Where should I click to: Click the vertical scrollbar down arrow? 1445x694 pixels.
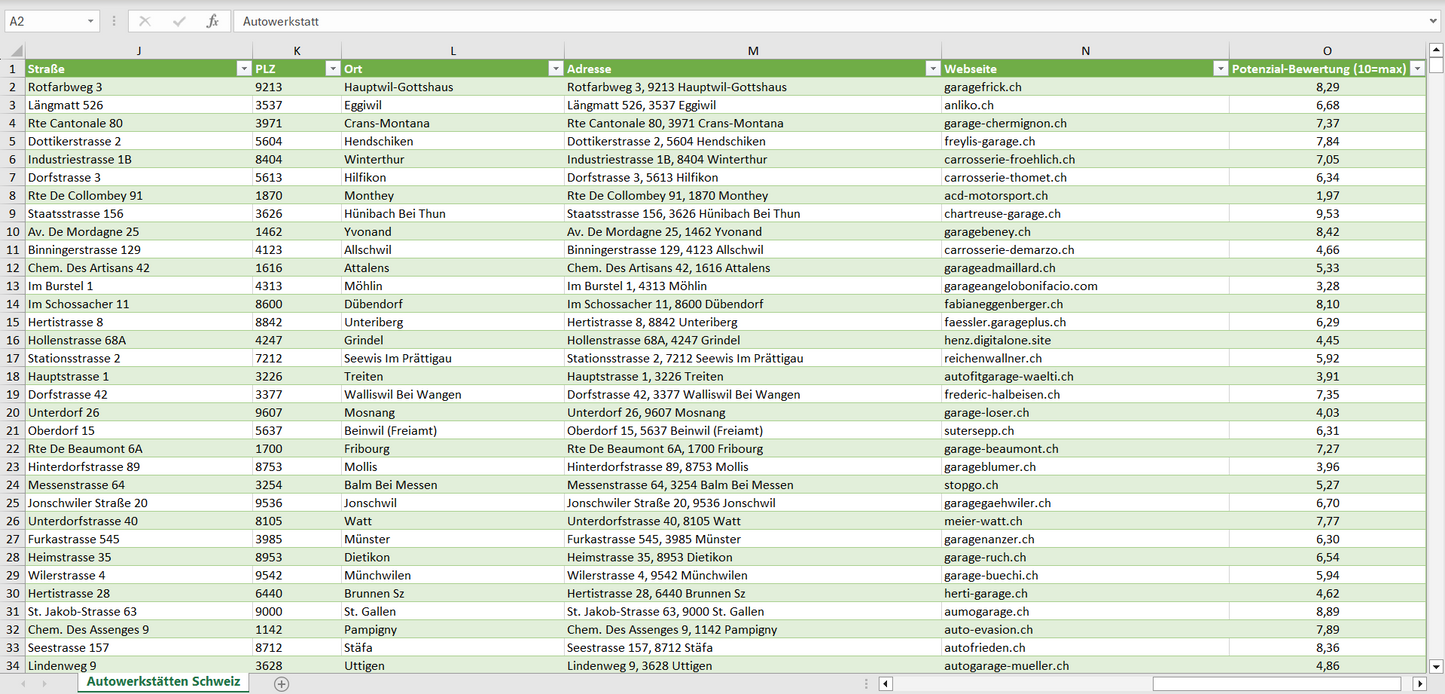click(x=1436, y=665)
